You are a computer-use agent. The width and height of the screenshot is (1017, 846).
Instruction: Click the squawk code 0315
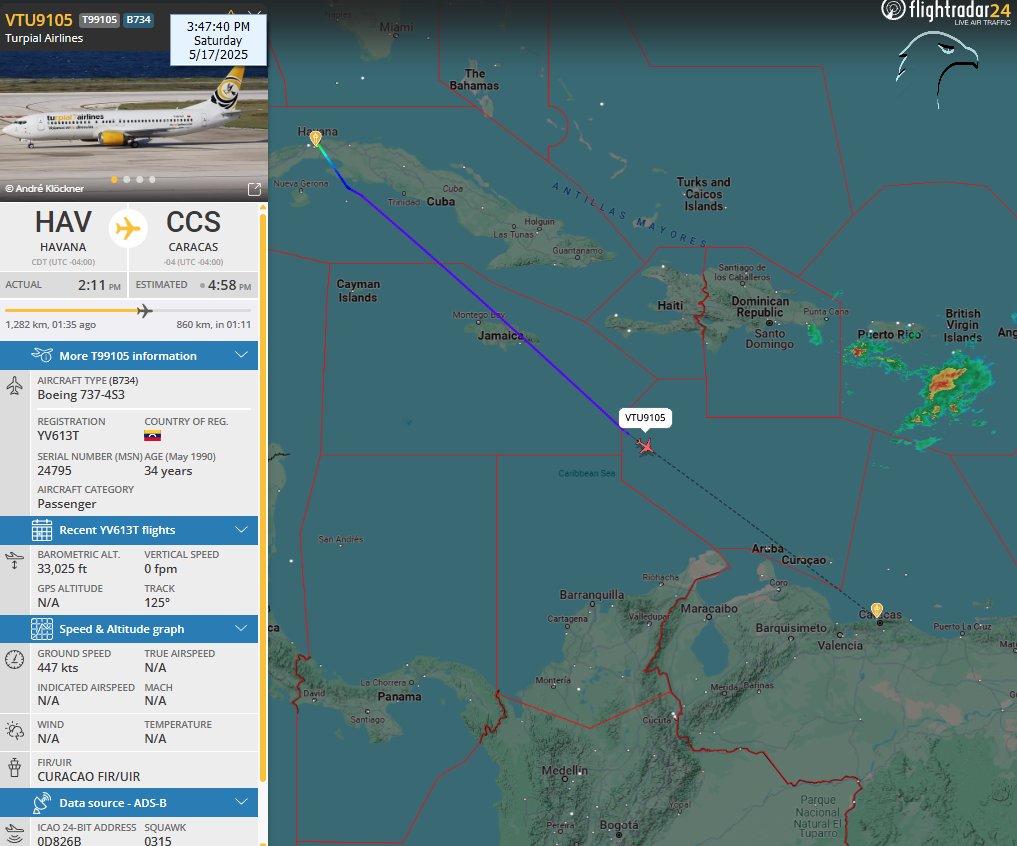click(158, 841)
